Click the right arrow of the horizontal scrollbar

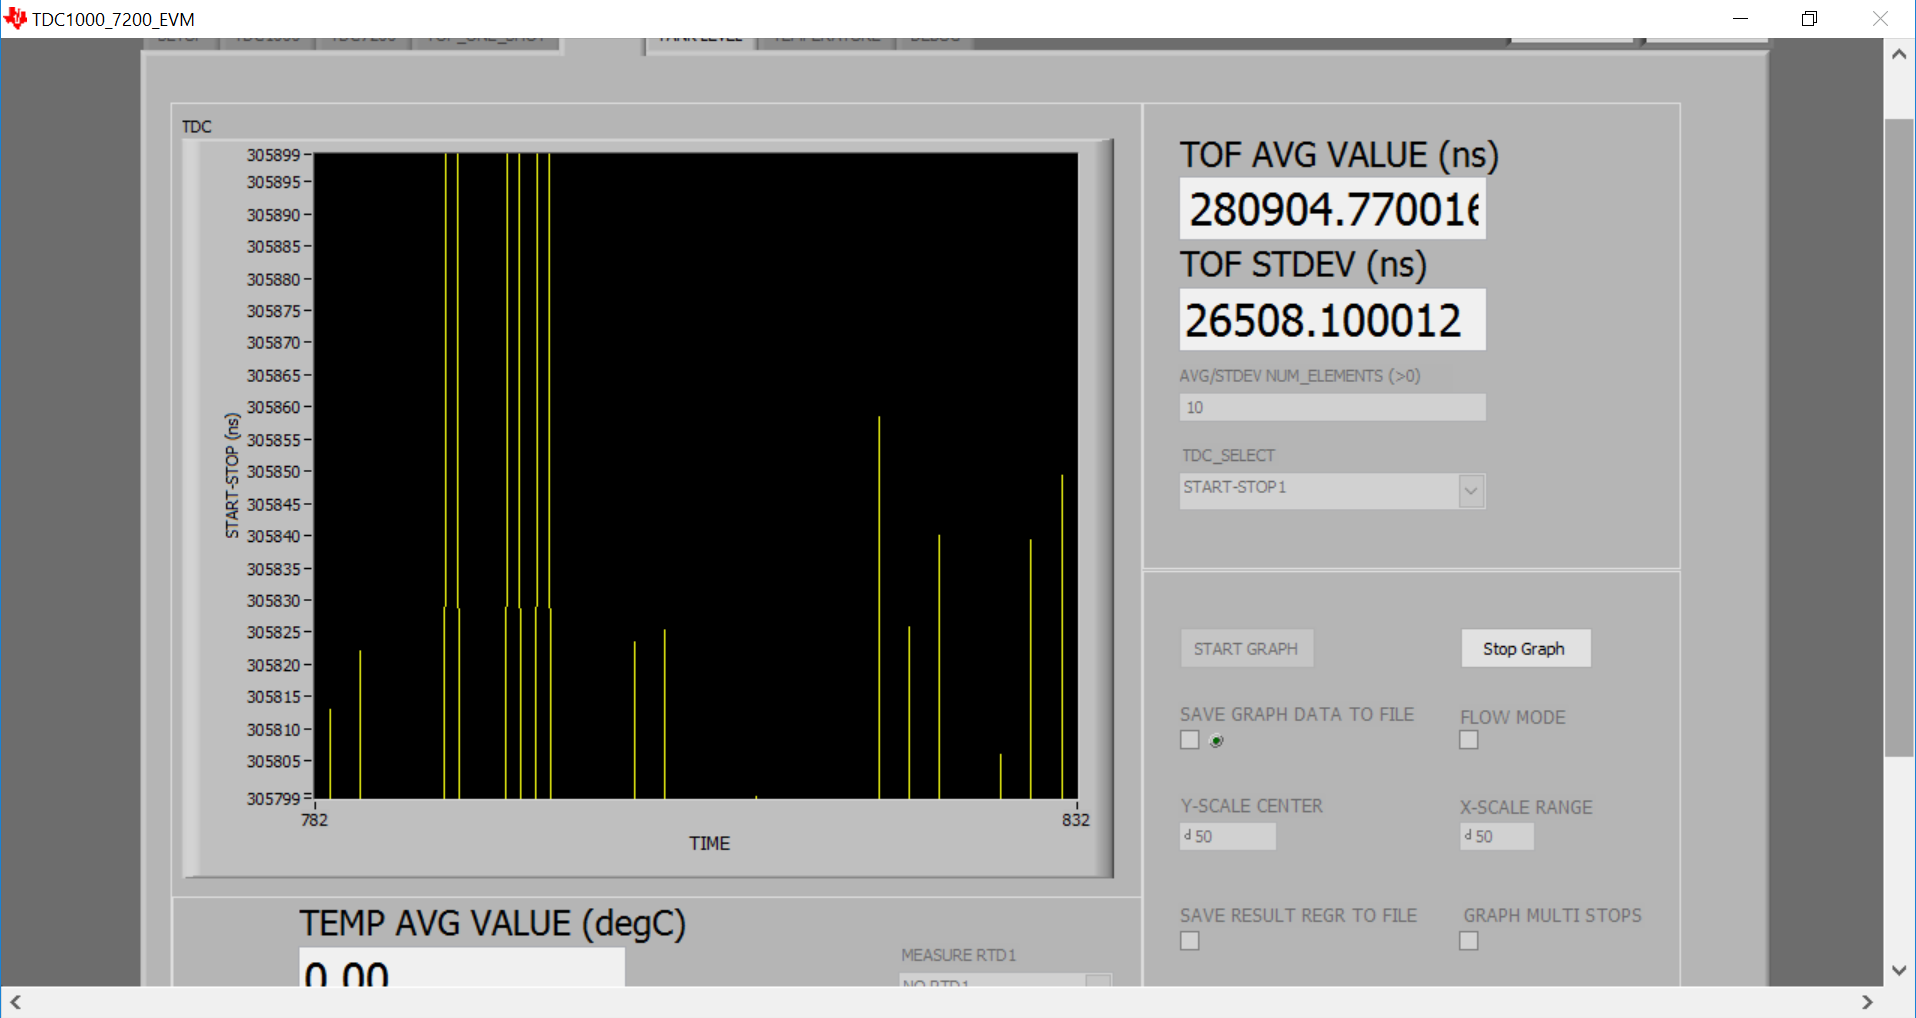click(x=1867, y=1002)
